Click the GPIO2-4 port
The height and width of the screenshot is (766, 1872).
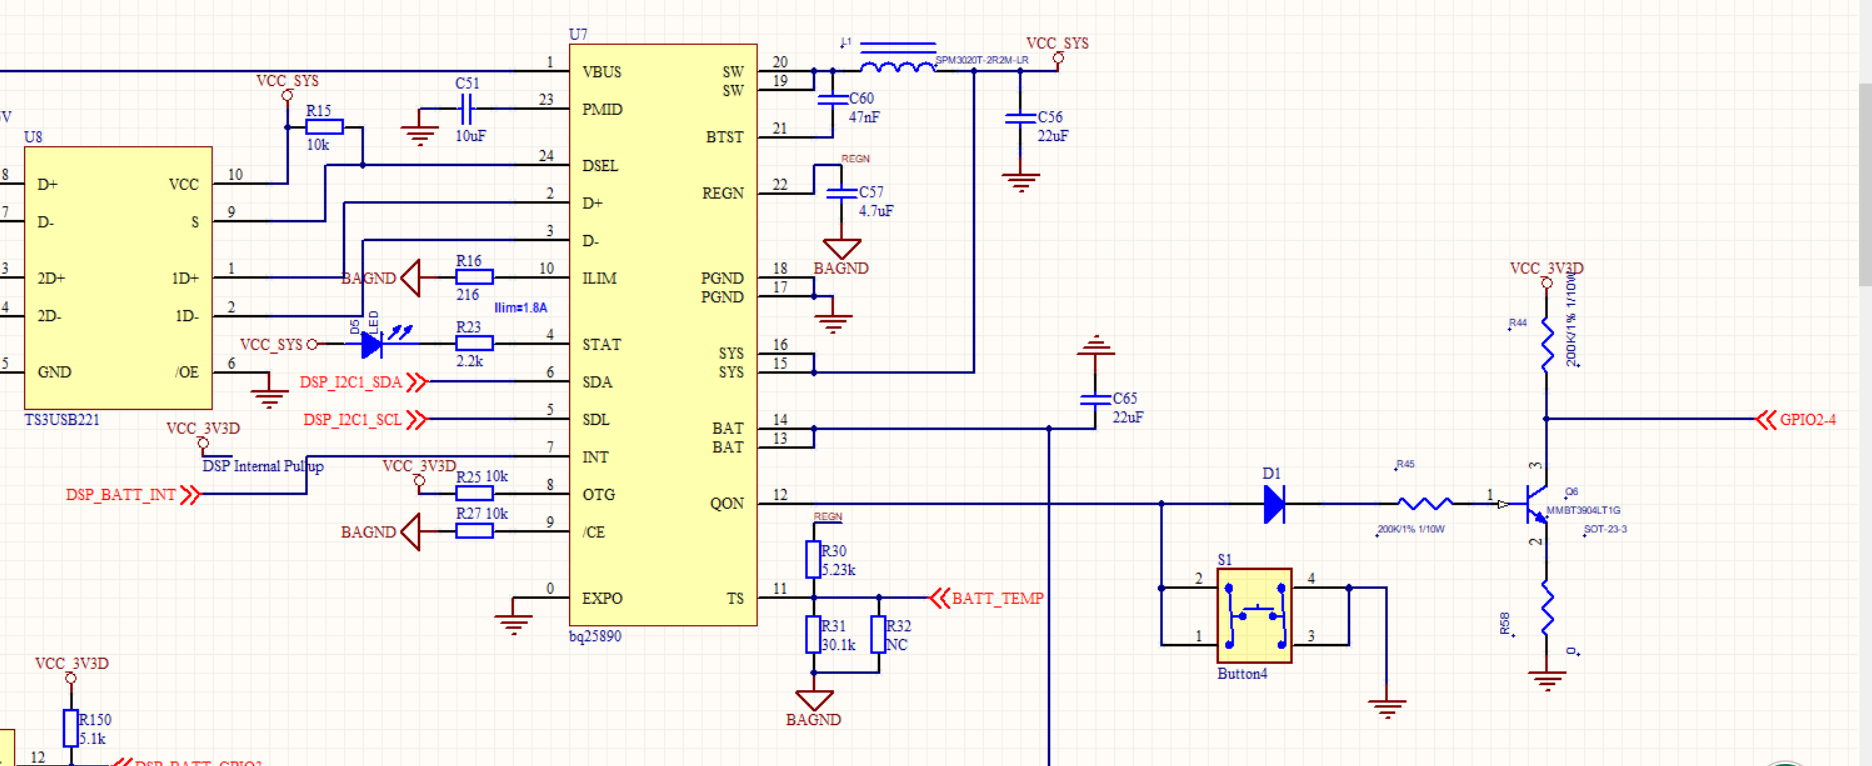pyautogui.click(x=1797, y=420)
